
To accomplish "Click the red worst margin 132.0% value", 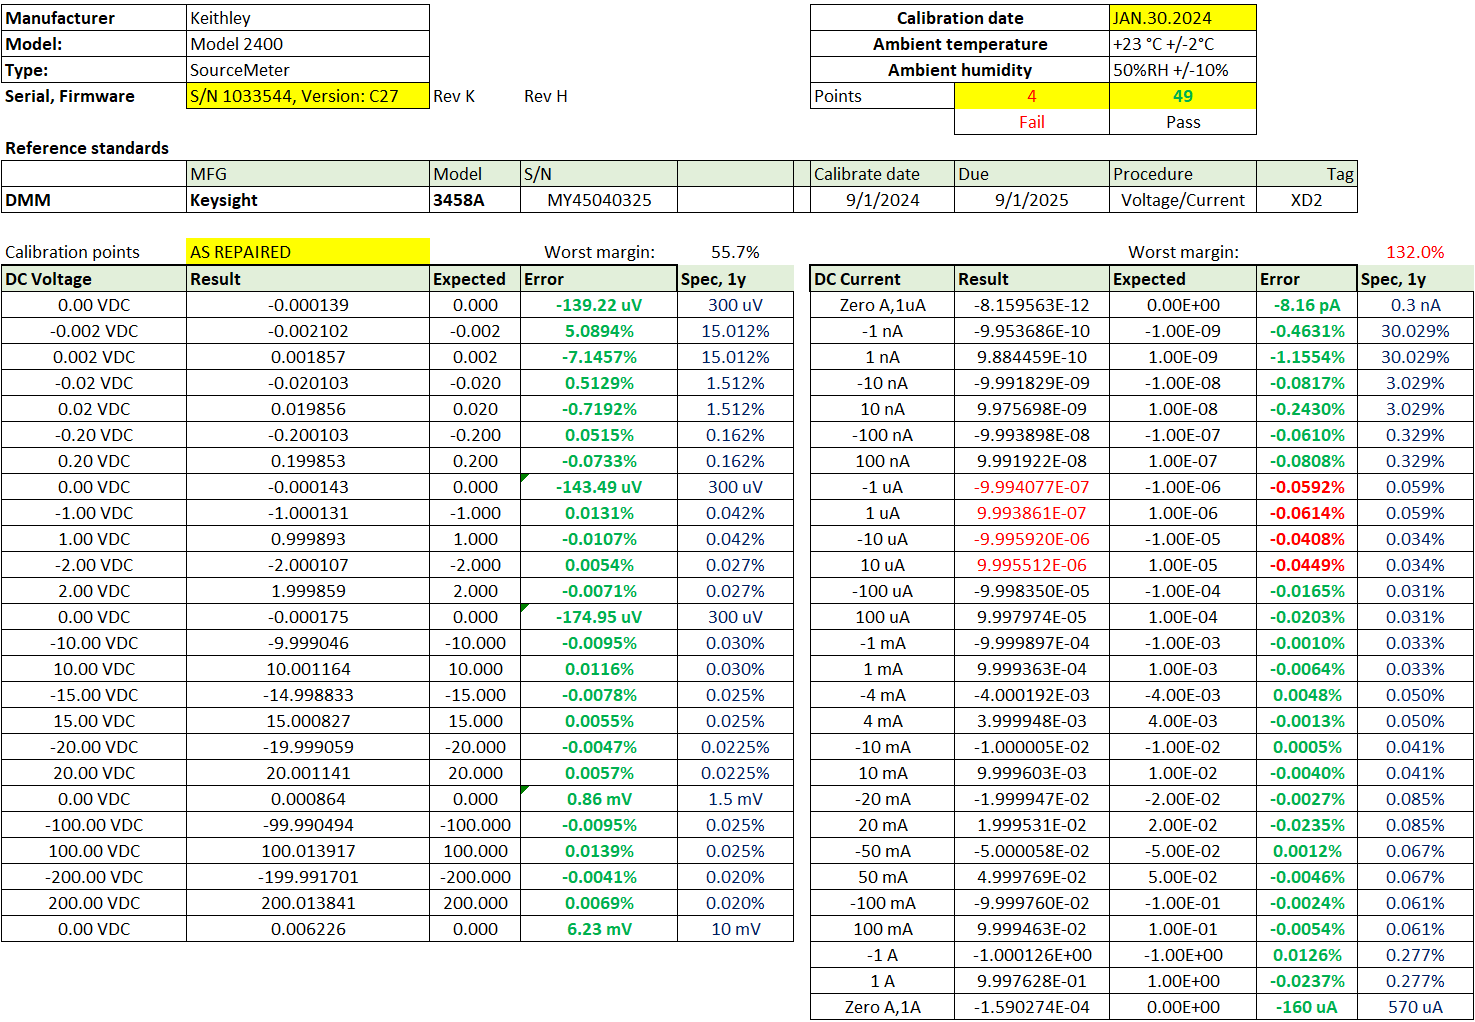I will pos(1414,252).
